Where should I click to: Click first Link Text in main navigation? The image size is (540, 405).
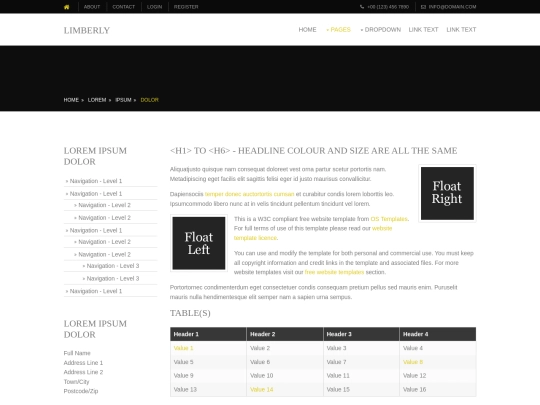click(x=423, y=30)
